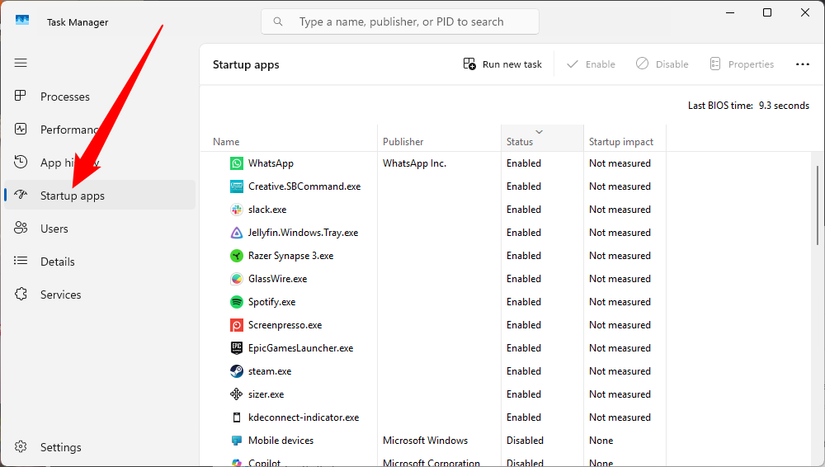Click the Razer Synapse 3.exe icon
This screenshot has width=825, height=467.
point(236,256)
